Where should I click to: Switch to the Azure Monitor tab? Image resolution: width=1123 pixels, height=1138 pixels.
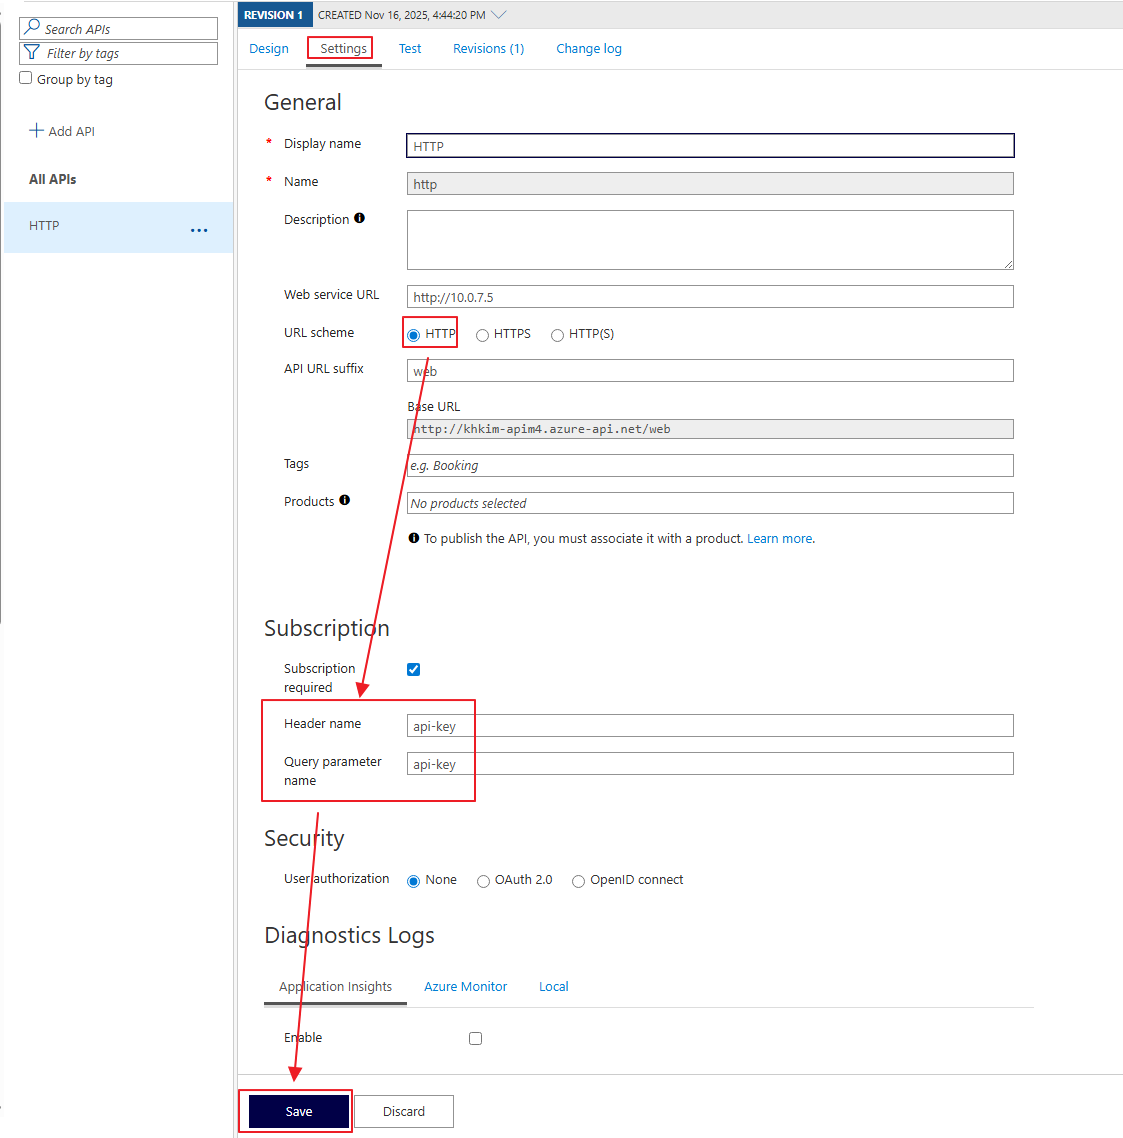pyautogui.click(x=465, y=986)
